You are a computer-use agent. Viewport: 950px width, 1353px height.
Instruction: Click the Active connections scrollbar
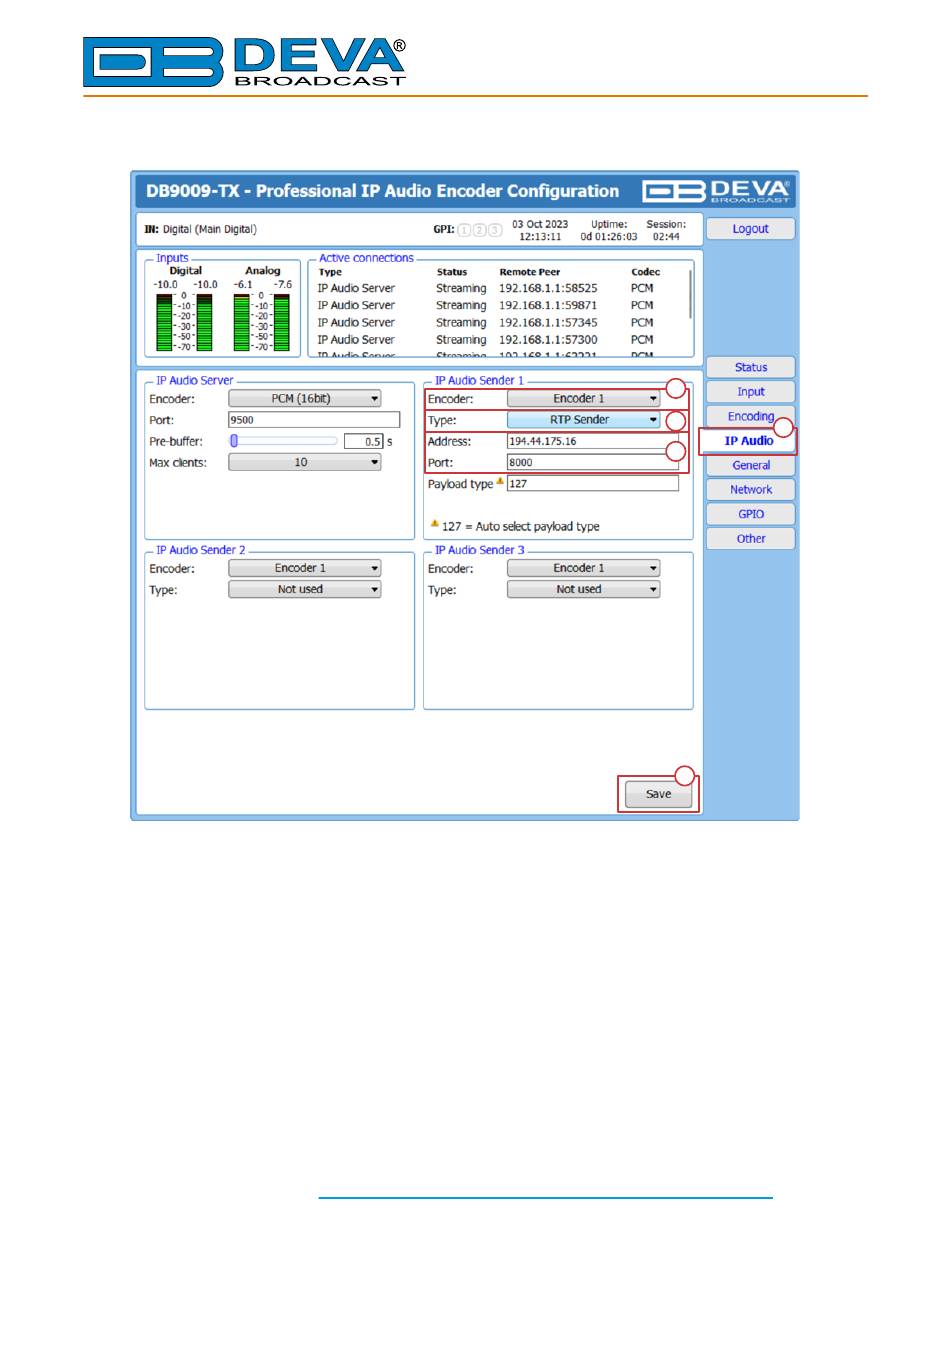coord(690,294)
